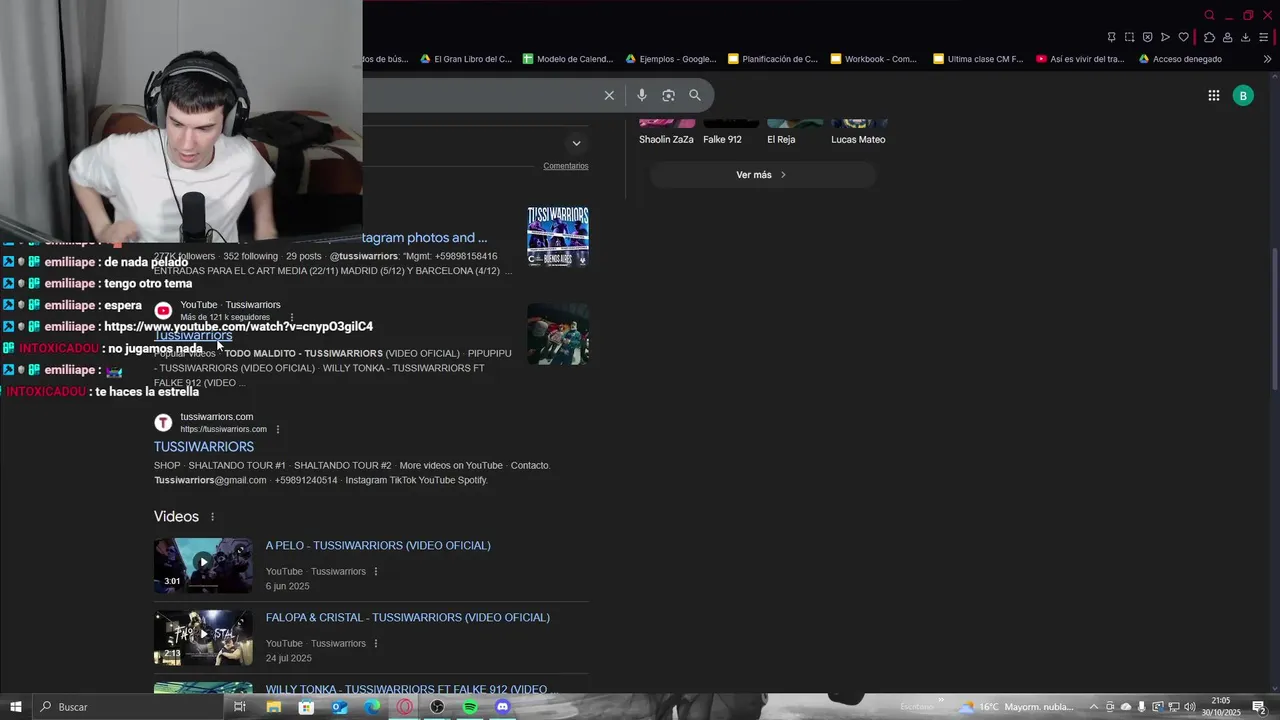
Task: Open options for FALOPA & CRISTAL video
Action: [x=376, y=643]
